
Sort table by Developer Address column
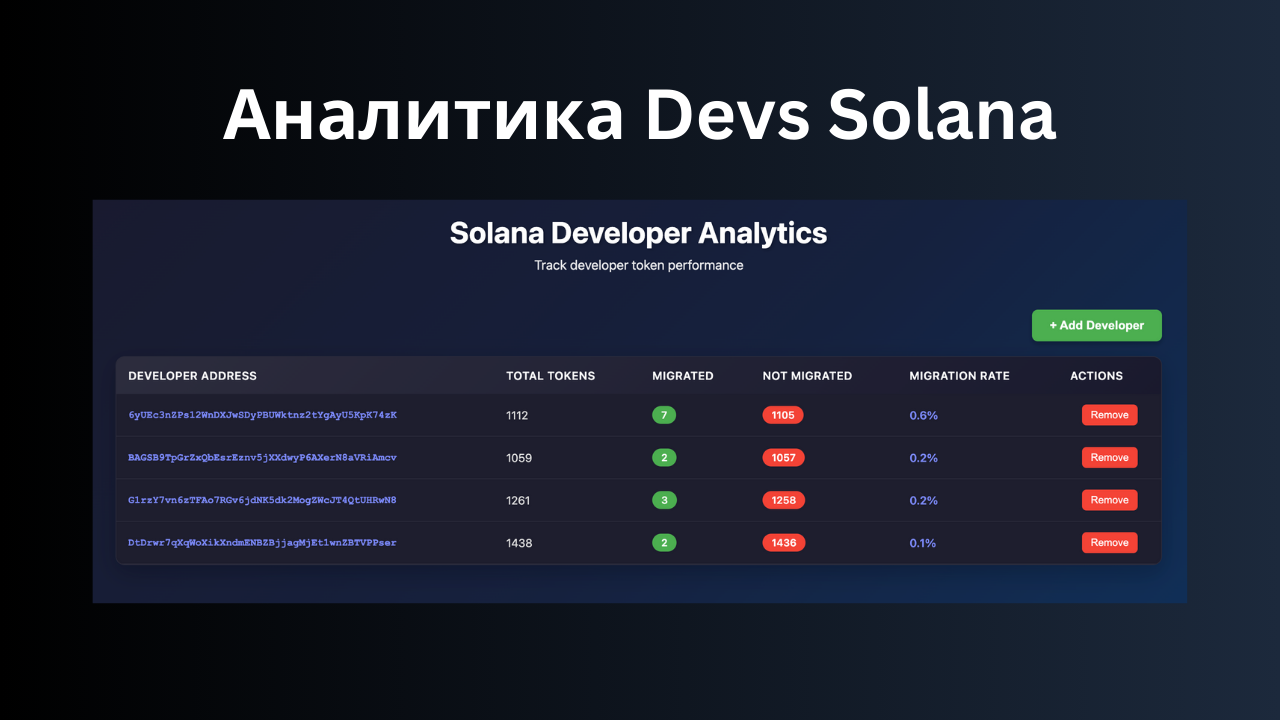click(192, 376)
